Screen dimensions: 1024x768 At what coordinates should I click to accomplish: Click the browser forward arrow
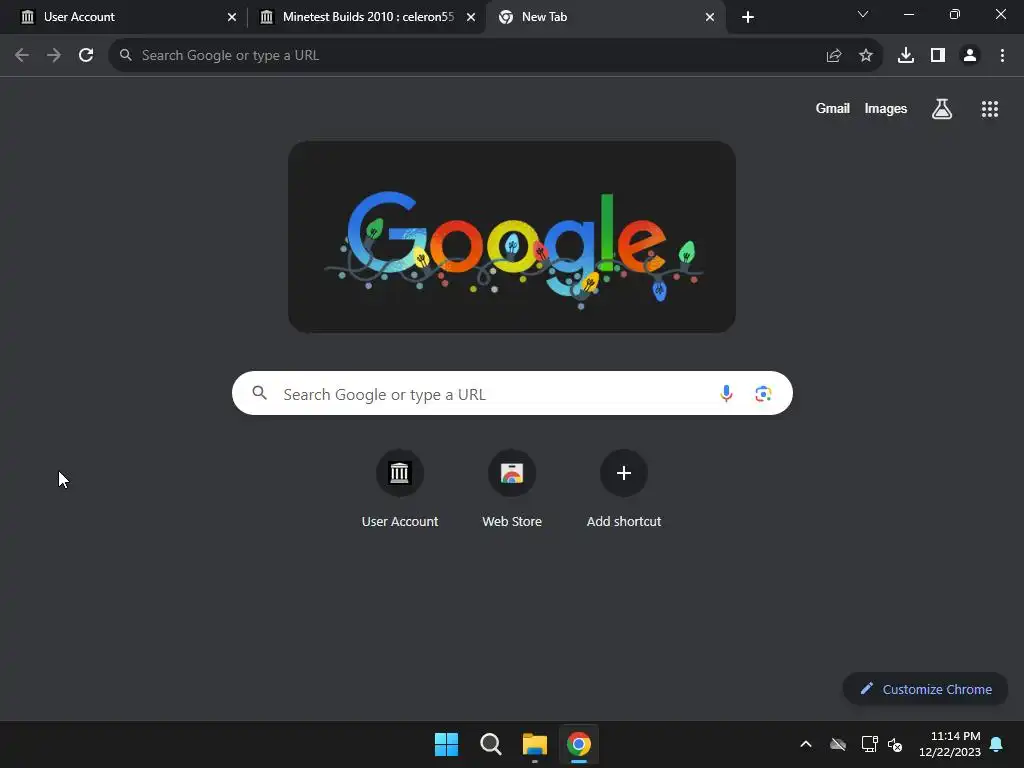(54, 56)
